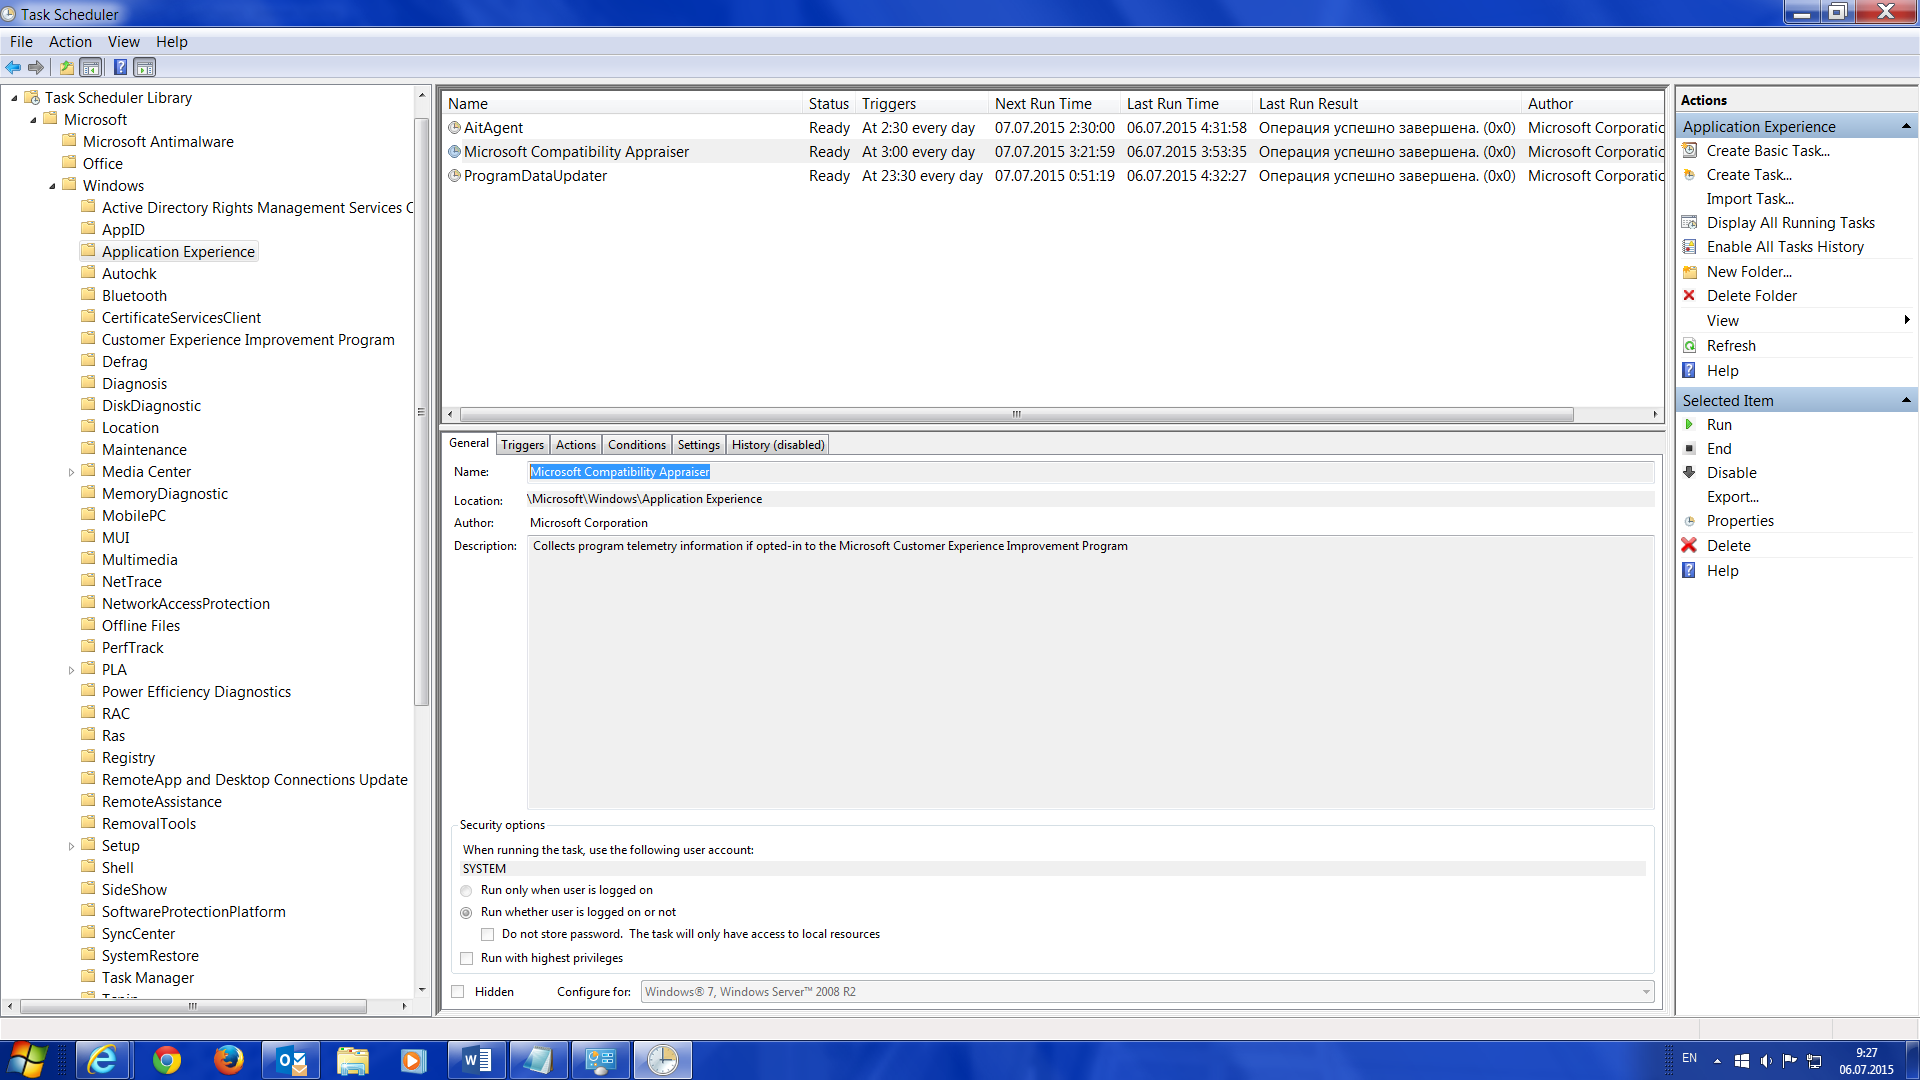Click the Up one level folder icon
1920x1080 pixels.
click(x=66, y=67)
